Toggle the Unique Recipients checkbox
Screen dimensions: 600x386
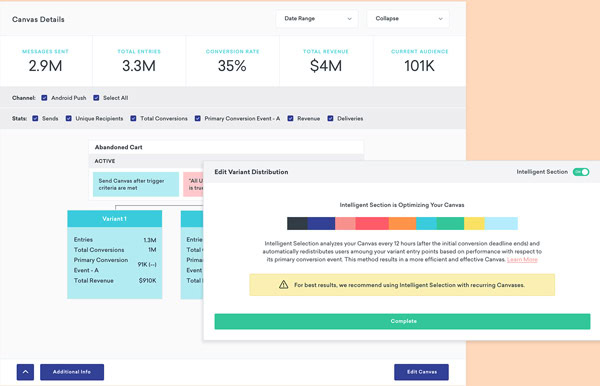[68, 119]
